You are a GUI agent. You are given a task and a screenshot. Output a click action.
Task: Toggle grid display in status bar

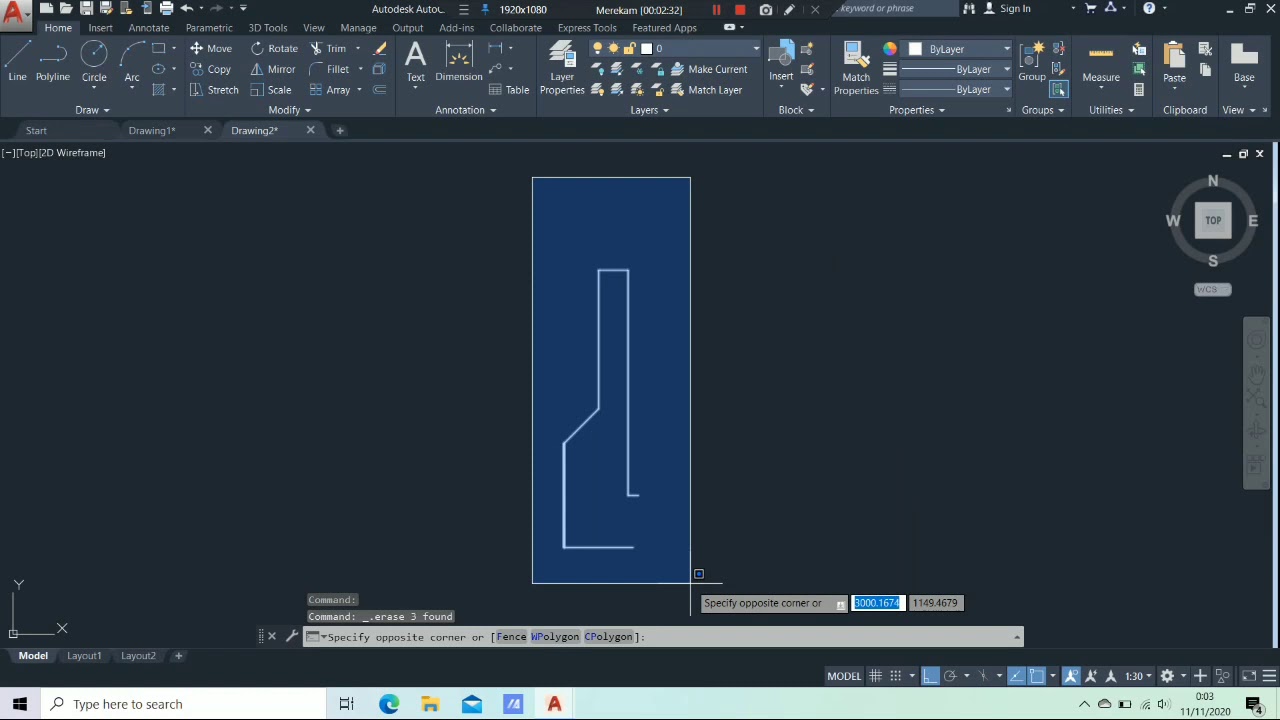(x=875, y=676)
